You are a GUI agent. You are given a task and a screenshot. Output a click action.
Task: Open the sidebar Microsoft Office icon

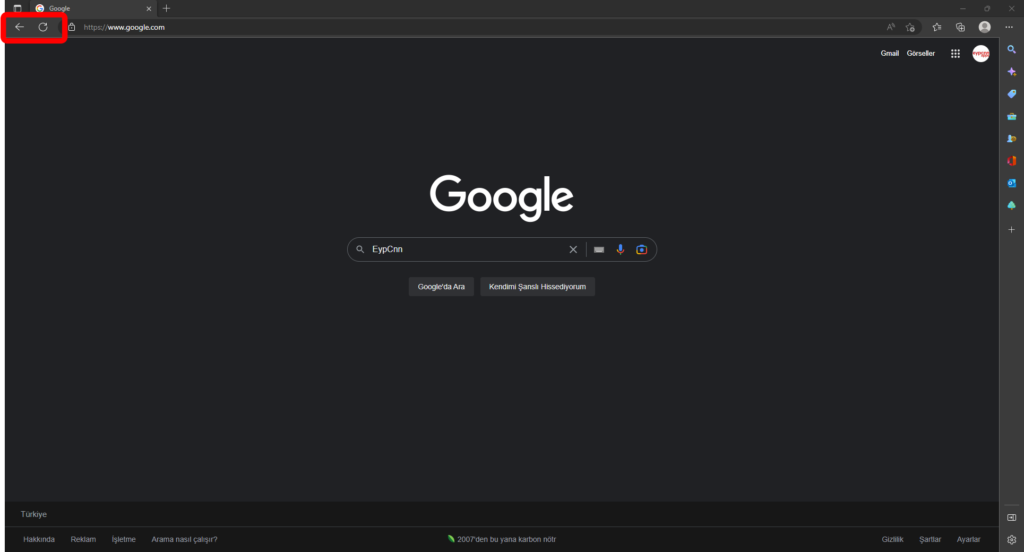tap(1012, 161)
